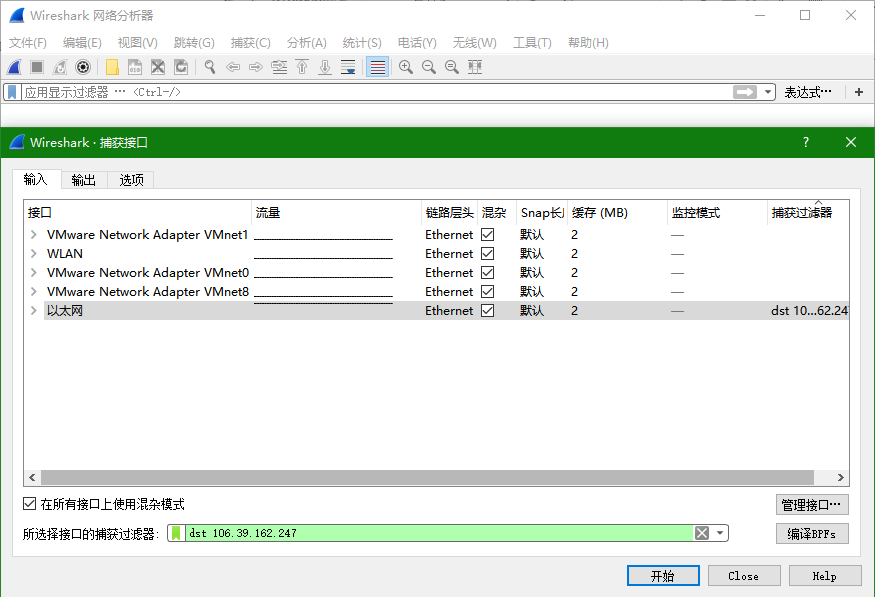Uncheck 在所有接口上使用混杂模式 checkbox
Screen dimensions: 875x597
pos(30,504)
